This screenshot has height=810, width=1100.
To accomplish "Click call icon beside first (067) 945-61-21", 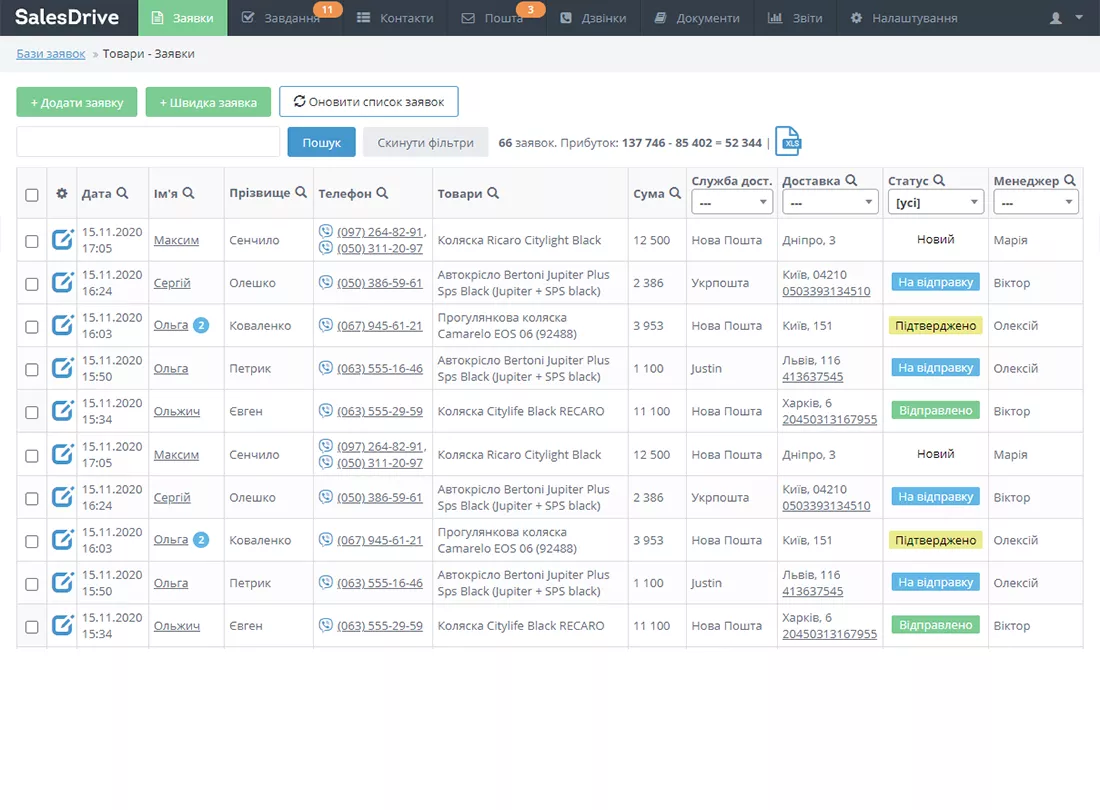I will coord(326,325).
